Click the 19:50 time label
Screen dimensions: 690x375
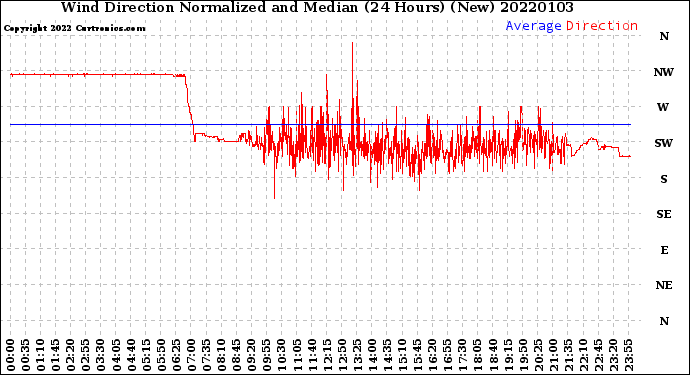pos(522,355)
